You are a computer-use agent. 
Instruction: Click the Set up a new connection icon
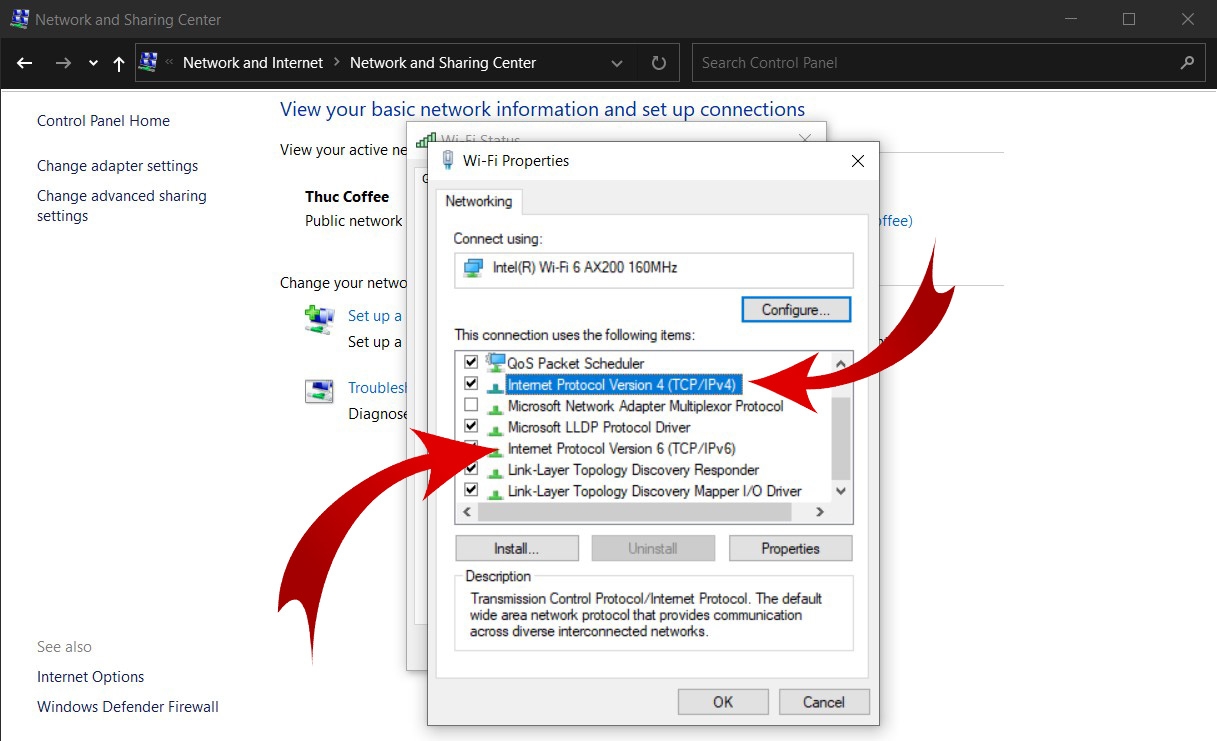click(x=319, y=320)
